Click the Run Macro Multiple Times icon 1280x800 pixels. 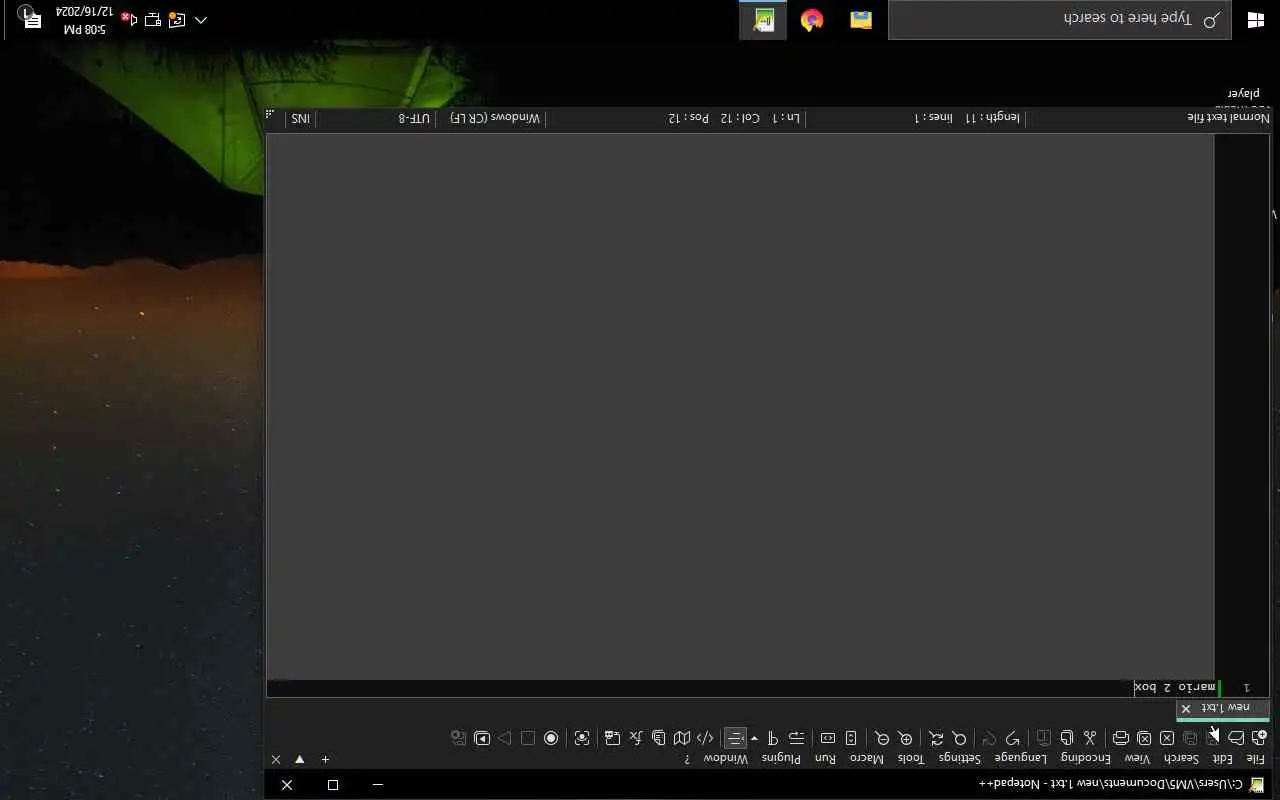(x=482, y=738)
